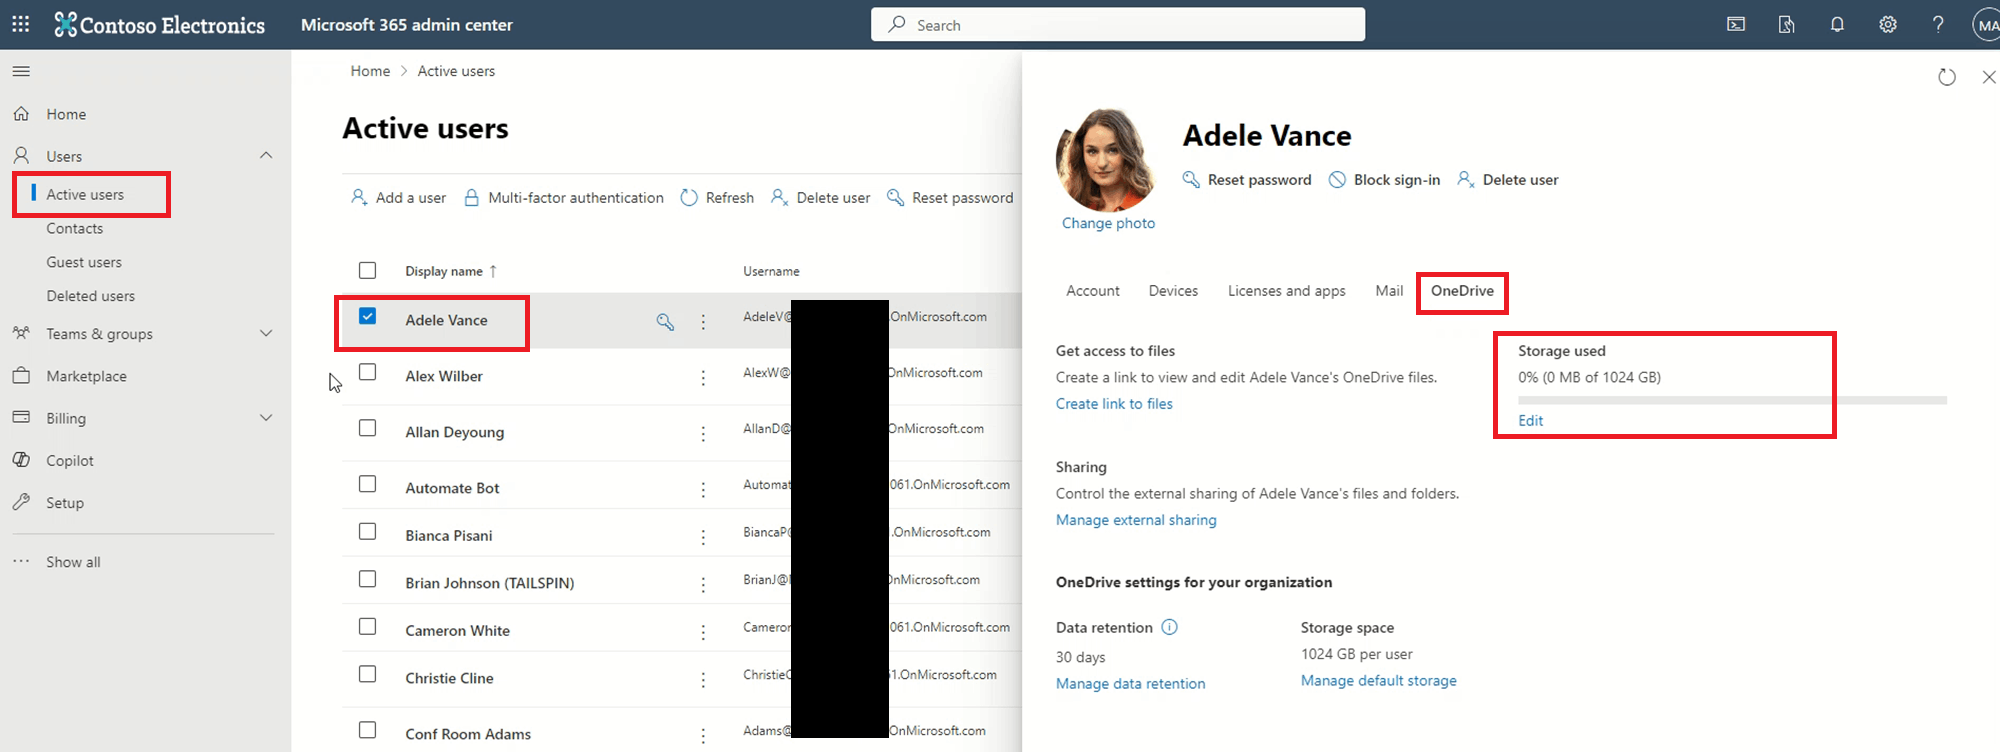Image resolution: width=2000 pixels, height=752 pixels.
Task: Close the Adele Vance details pane
Action: click(x=1989, y=77)
